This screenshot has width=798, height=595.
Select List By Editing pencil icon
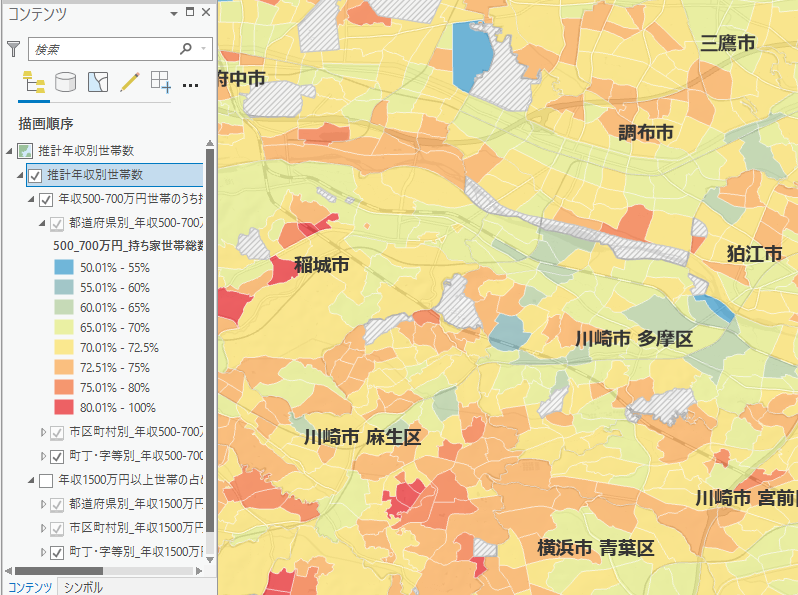(x=128, y=82)
